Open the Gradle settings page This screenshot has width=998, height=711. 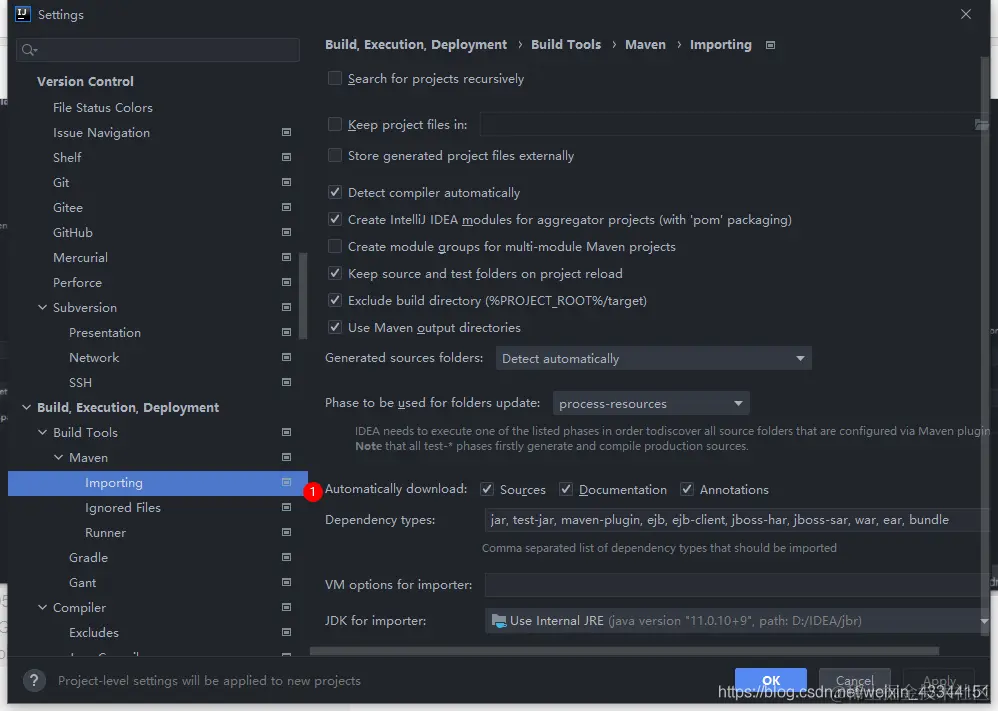coord(88,558)
